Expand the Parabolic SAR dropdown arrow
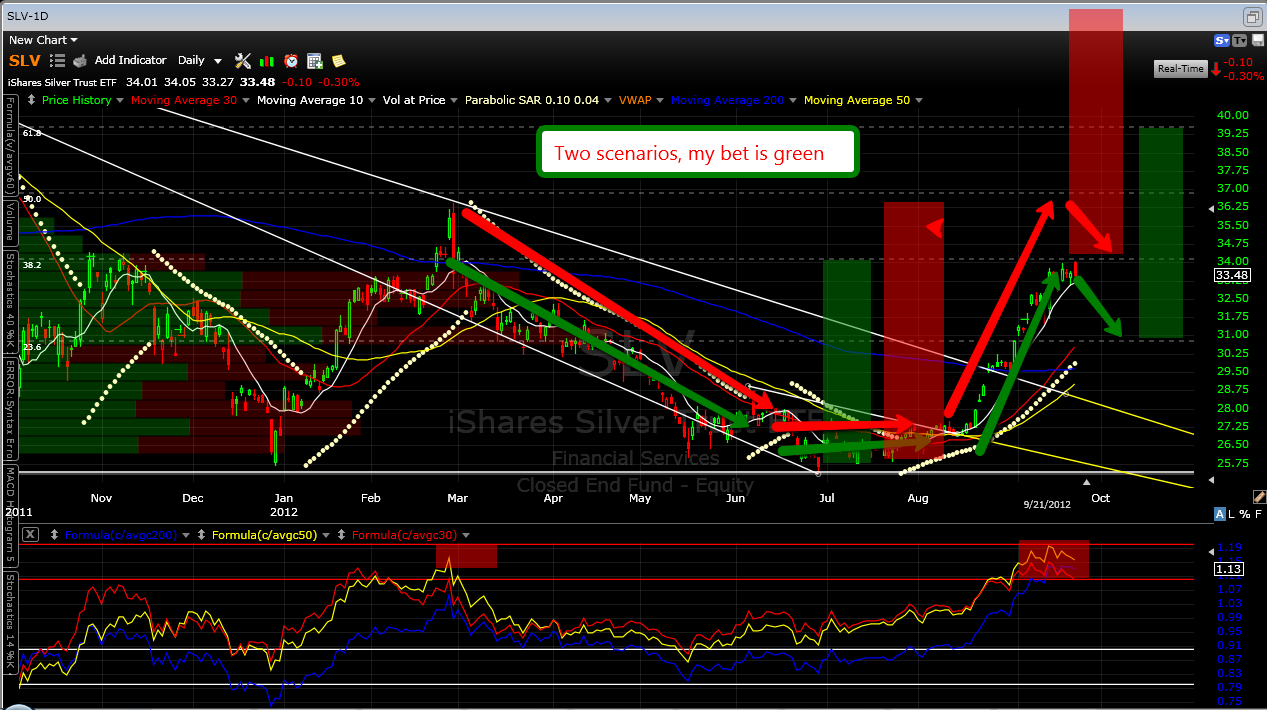Viewport: 1267px width, 710px height. pos(607,100)
